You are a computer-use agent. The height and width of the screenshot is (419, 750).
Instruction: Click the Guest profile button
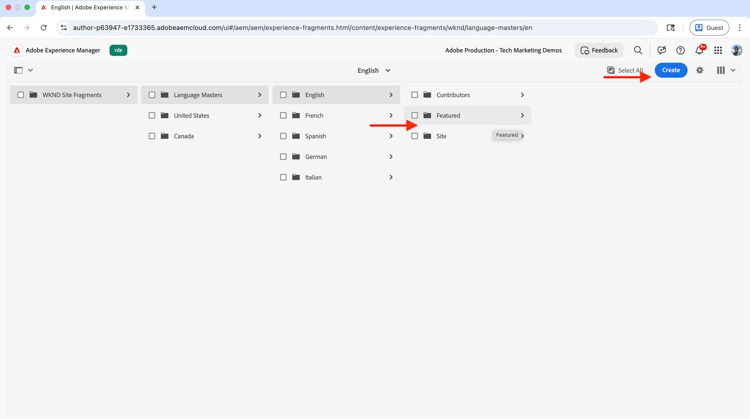click(709, 28)
